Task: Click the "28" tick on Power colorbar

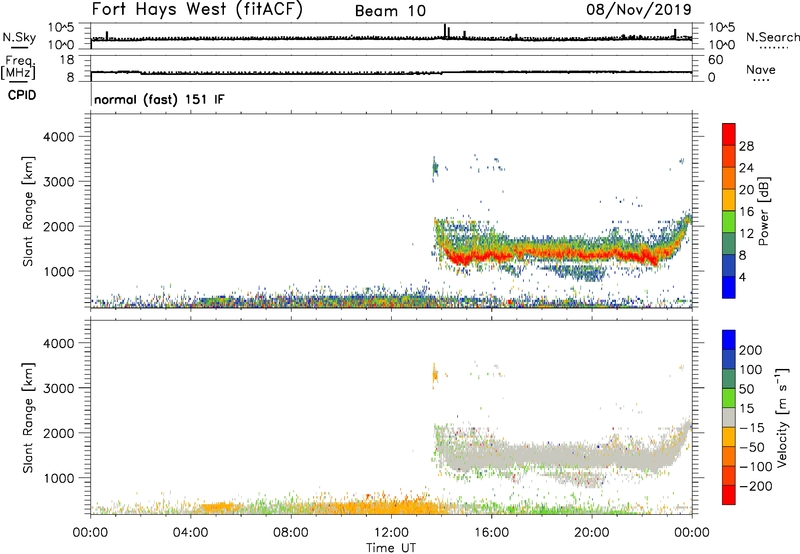Action: 746,146
